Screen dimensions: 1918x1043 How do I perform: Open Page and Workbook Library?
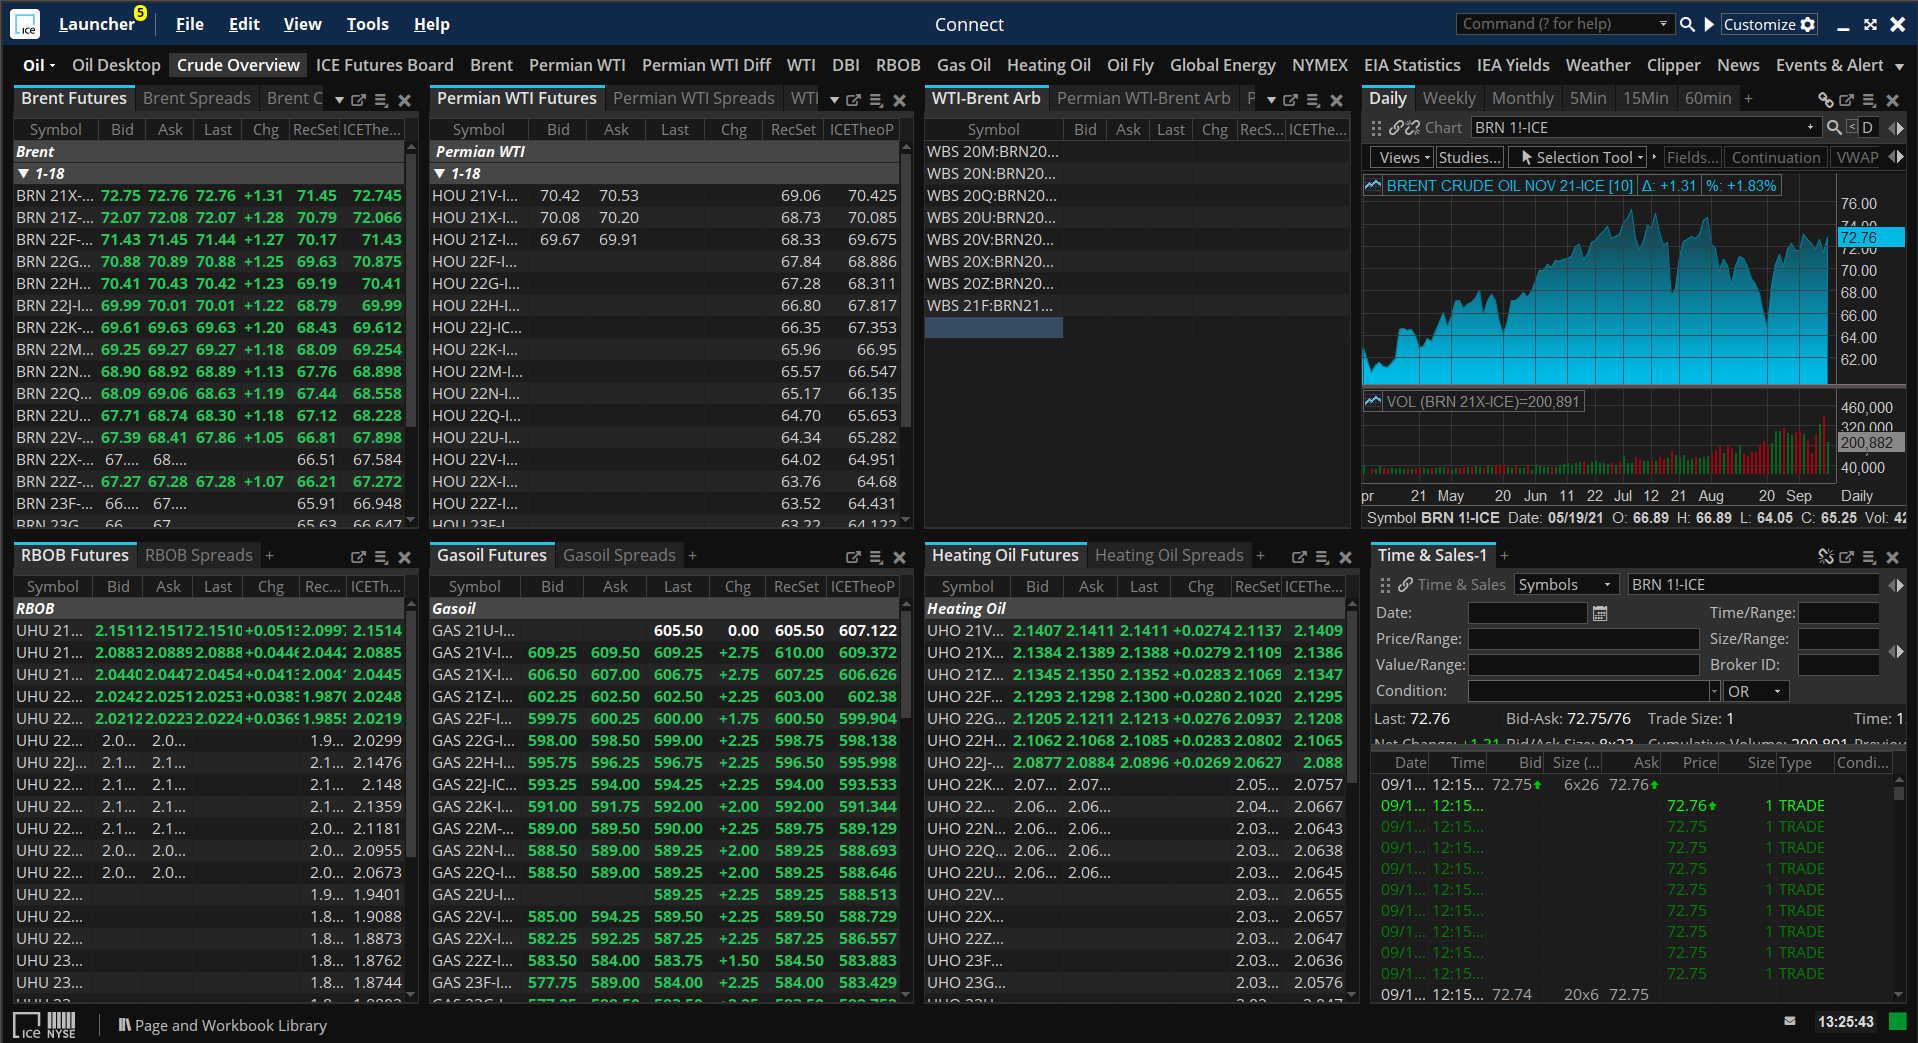tap(222, 1025)
